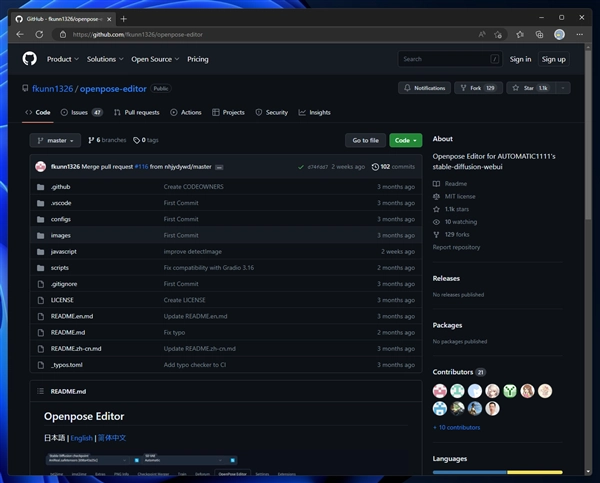Focus the GitHub search field
Viewport: 600px width, 483px height.
coord(450,59)
